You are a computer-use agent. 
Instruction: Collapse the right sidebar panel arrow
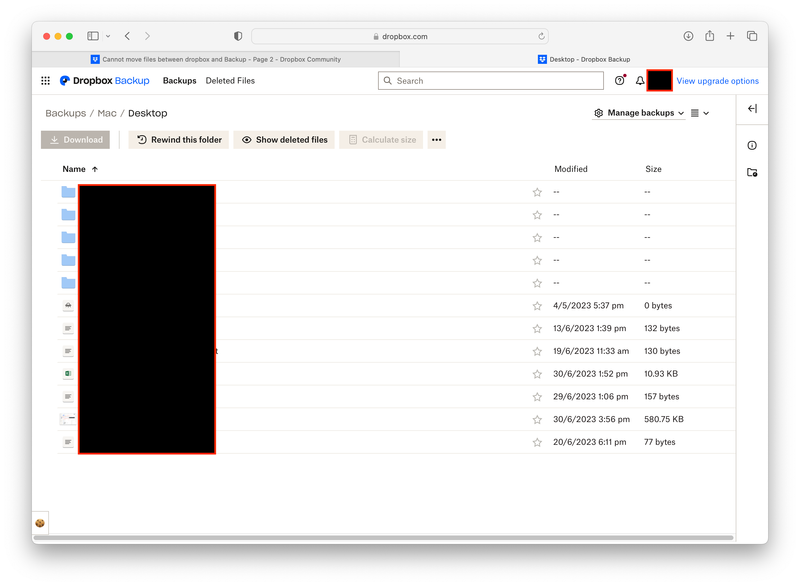click(x=752, y=109)
